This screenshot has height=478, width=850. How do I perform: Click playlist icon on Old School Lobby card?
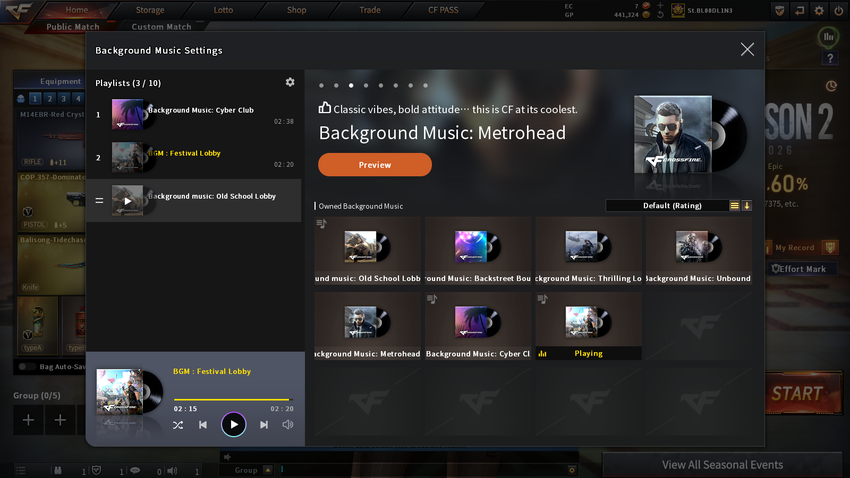[x=321, y=223]
